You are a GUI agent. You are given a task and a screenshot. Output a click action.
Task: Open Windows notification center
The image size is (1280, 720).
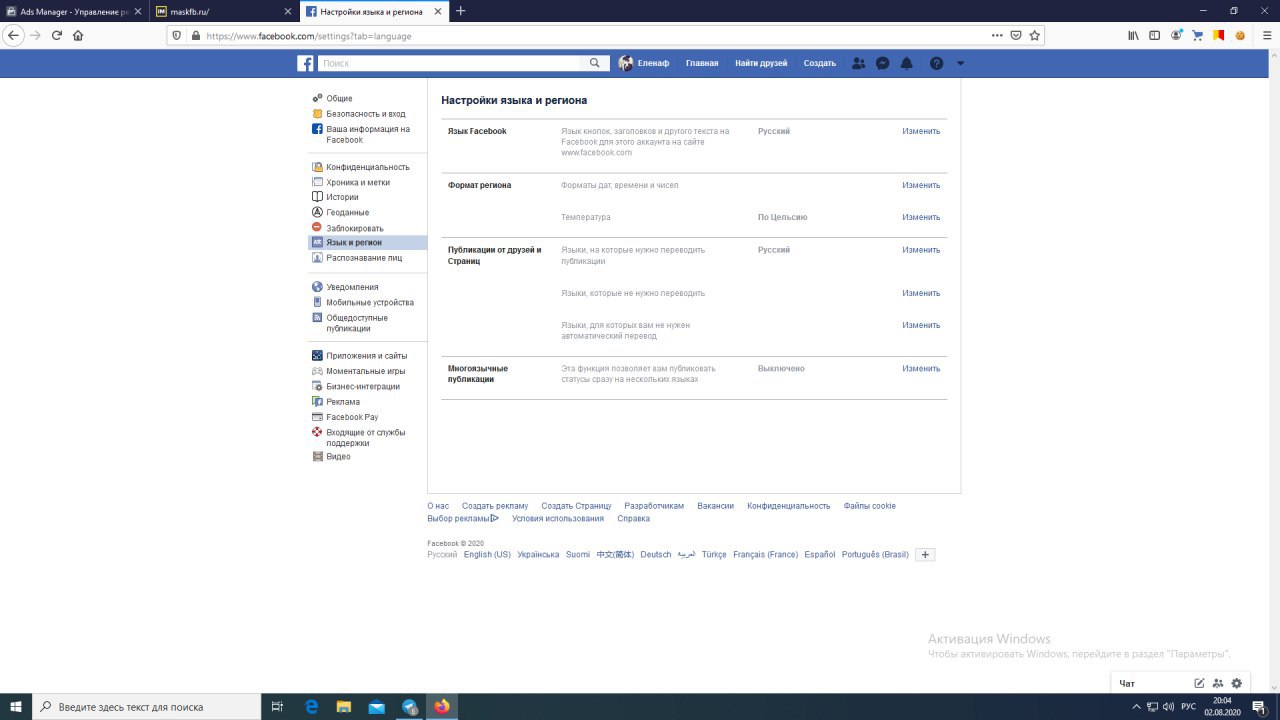(1259, 707)
